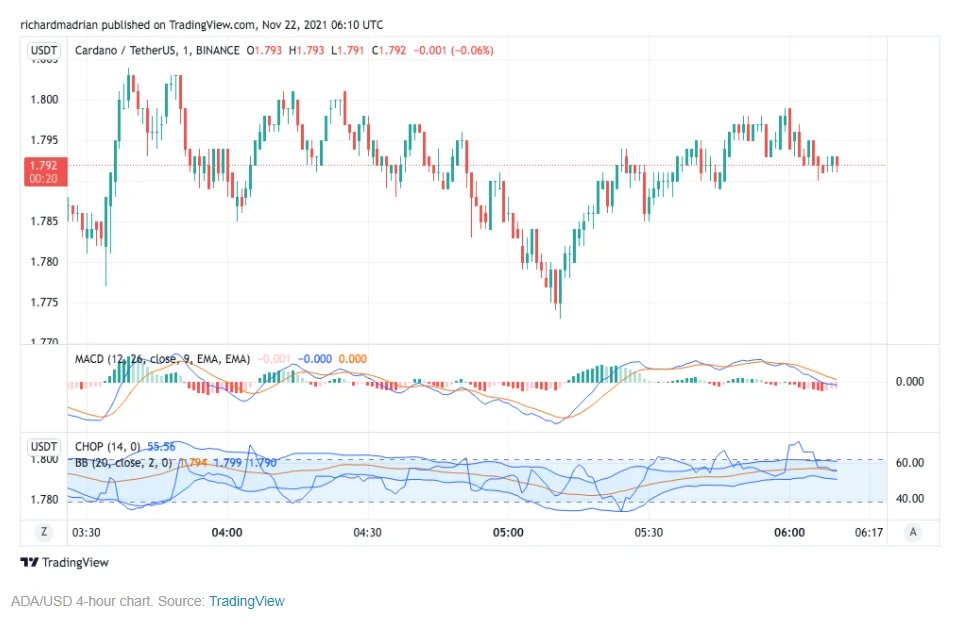Click the USDT label in CHOP pane
This screenshot has height=630, width=968.
coord(44,446)
